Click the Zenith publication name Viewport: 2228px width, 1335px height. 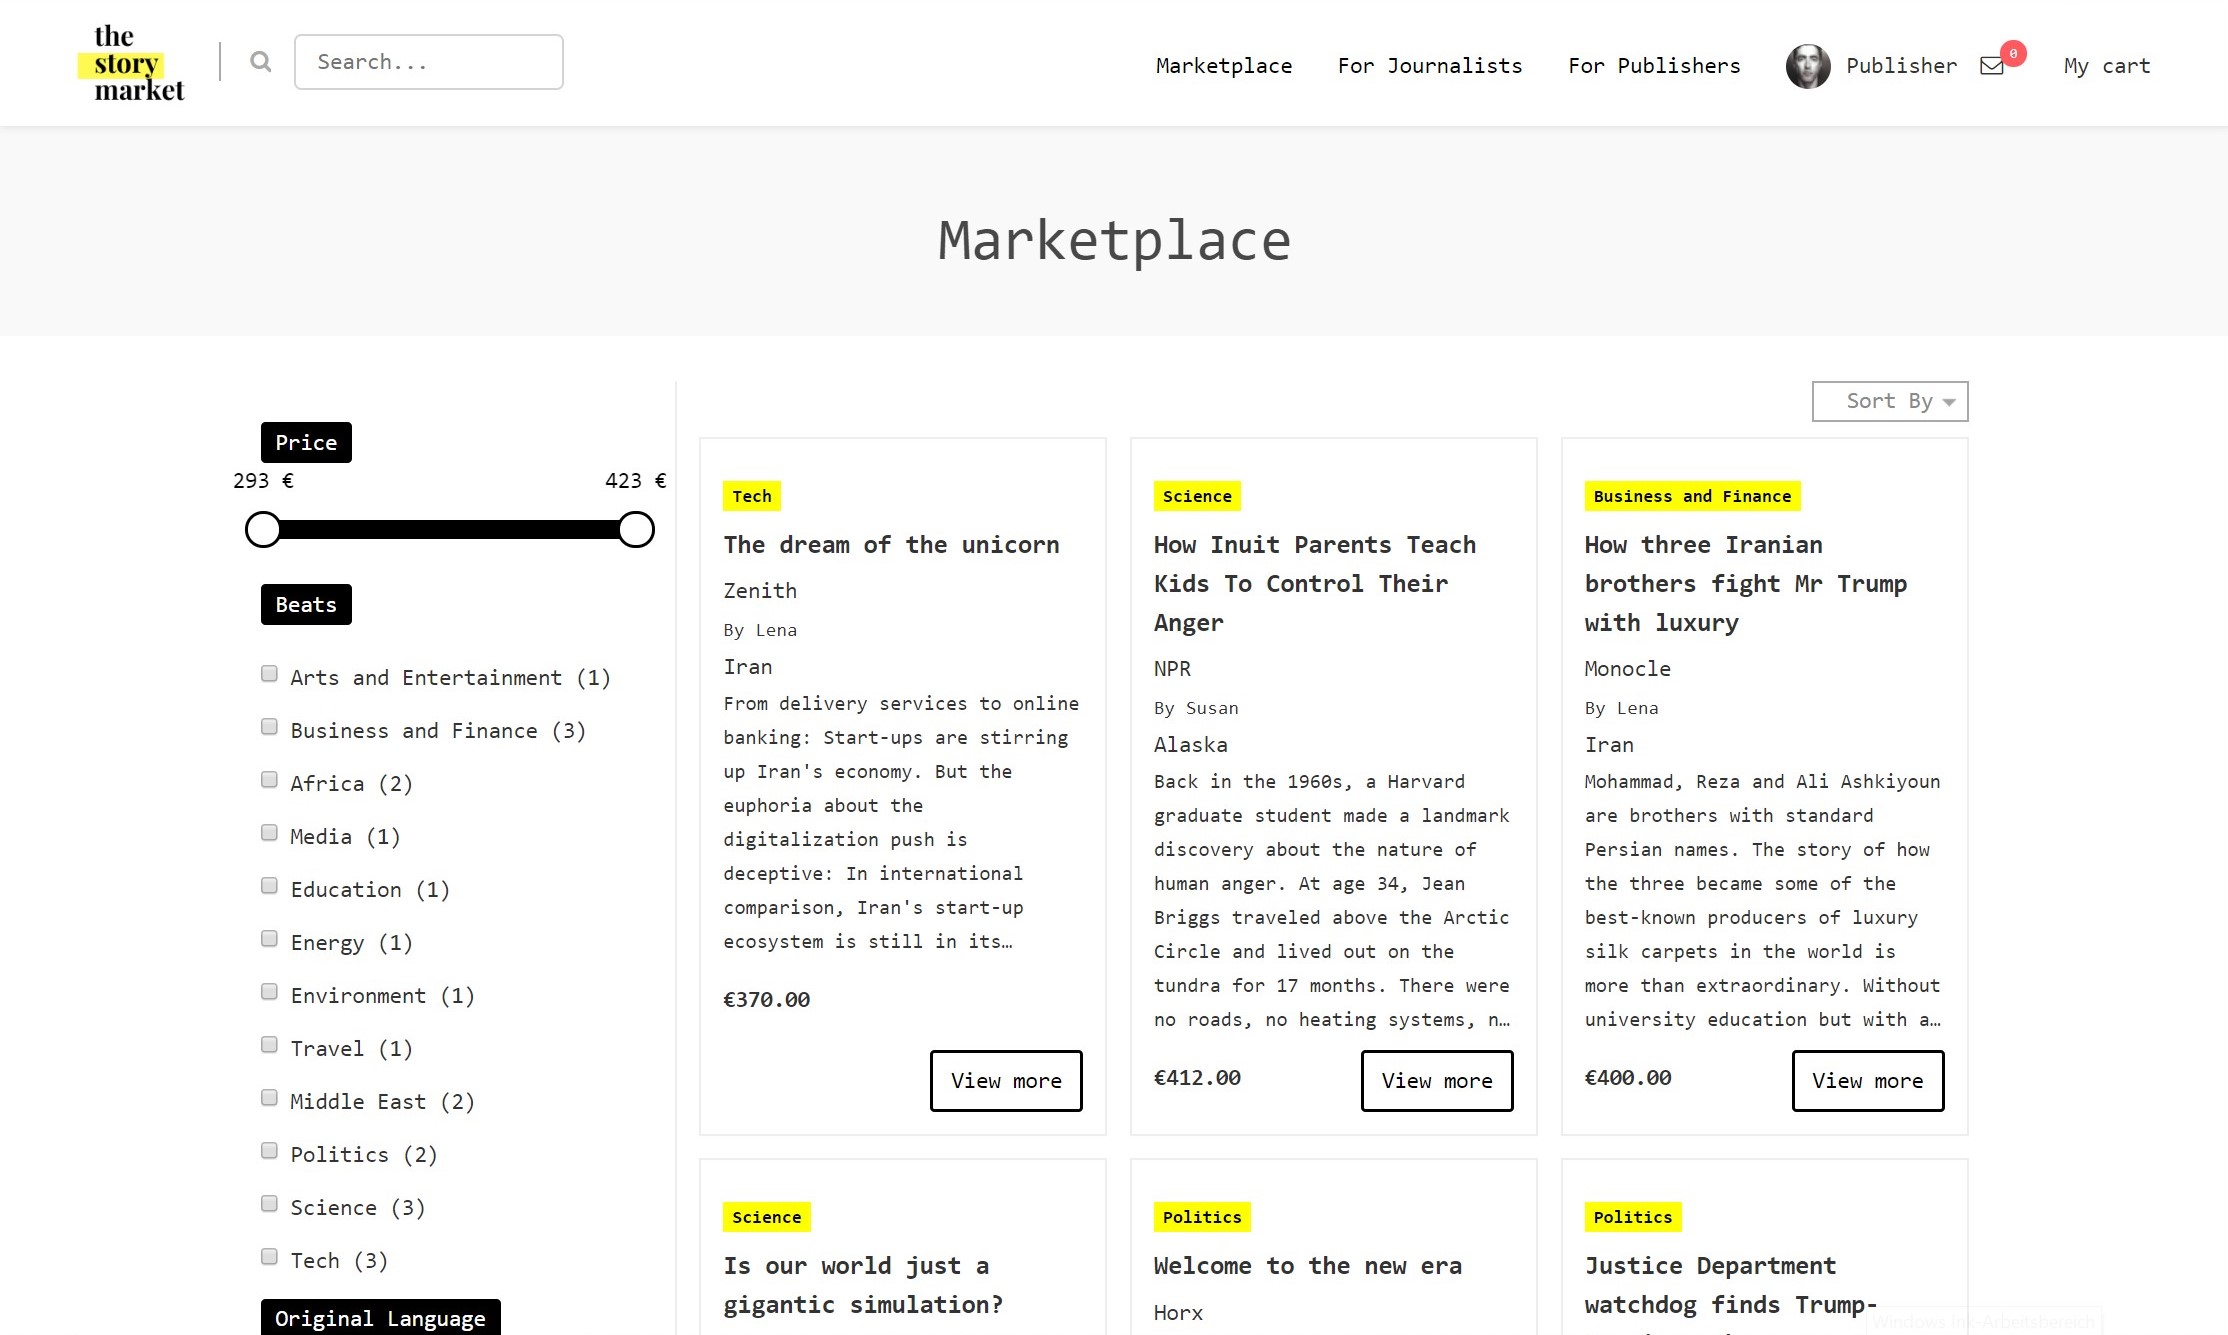(x=760, y=591)
